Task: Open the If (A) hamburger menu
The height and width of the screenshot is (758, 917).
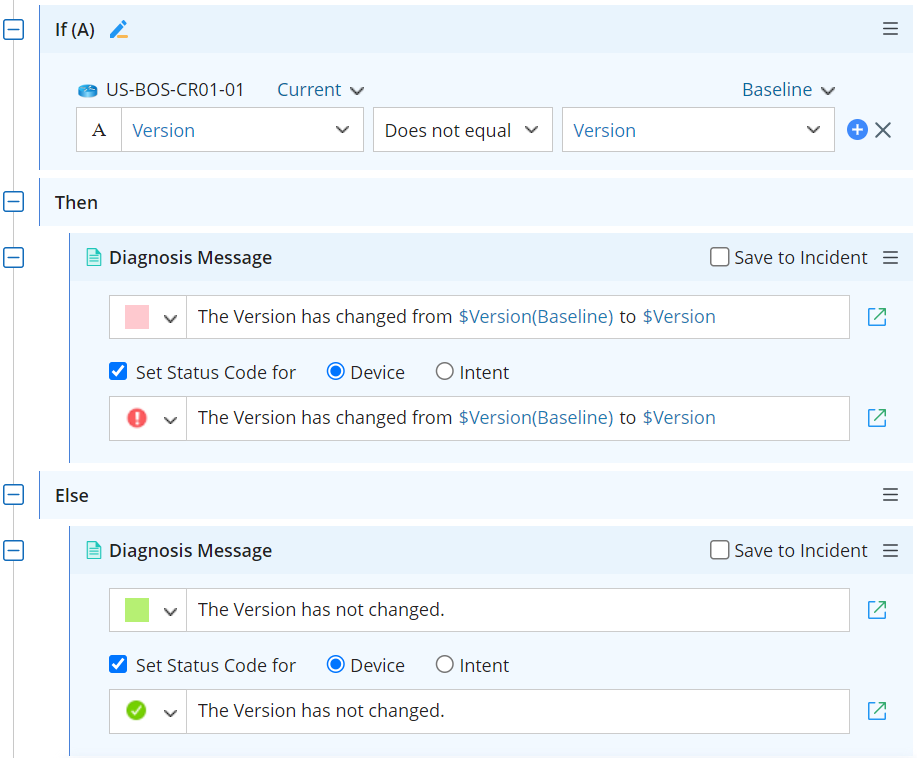Action: (x=890, y=29)
